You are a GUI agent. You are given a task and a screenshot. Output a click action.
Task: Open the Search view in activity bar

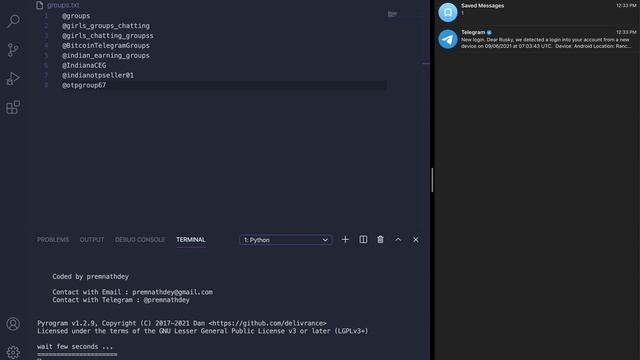(x=13, y=20)
